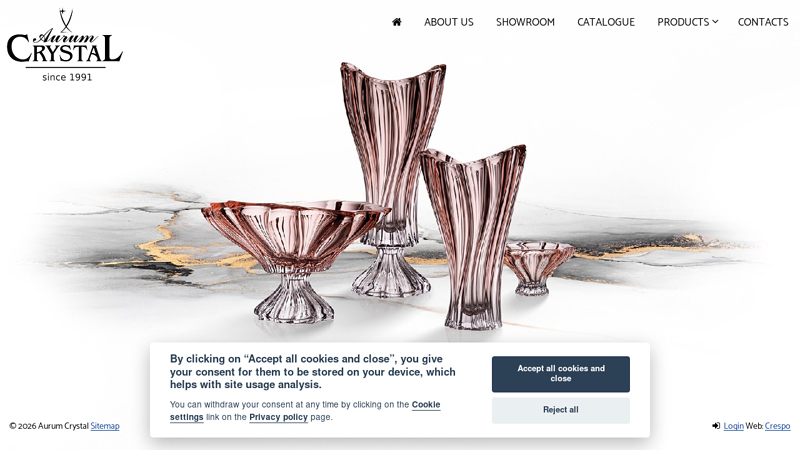
Task: Open the Sitemap link in footer
Action: [105, 426]
